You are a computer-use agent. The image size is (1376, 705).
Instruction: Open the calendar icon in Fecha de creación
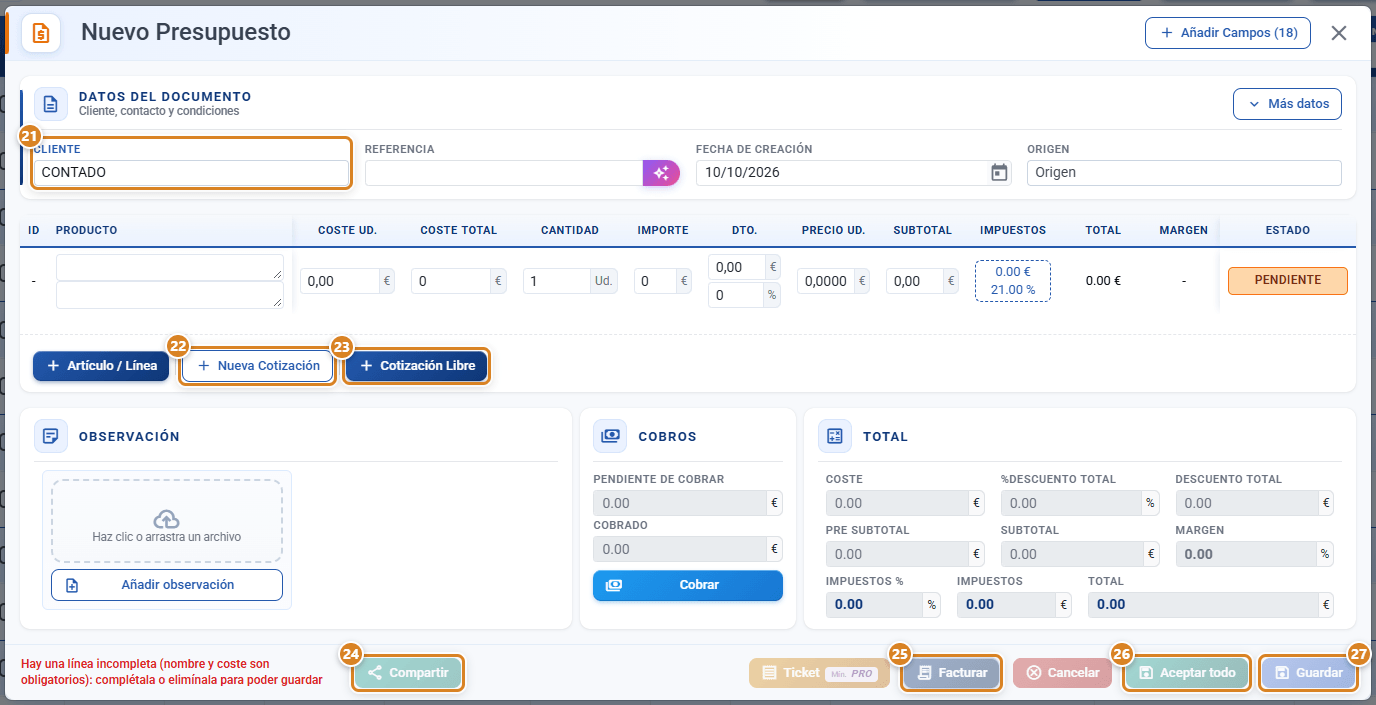999,173
